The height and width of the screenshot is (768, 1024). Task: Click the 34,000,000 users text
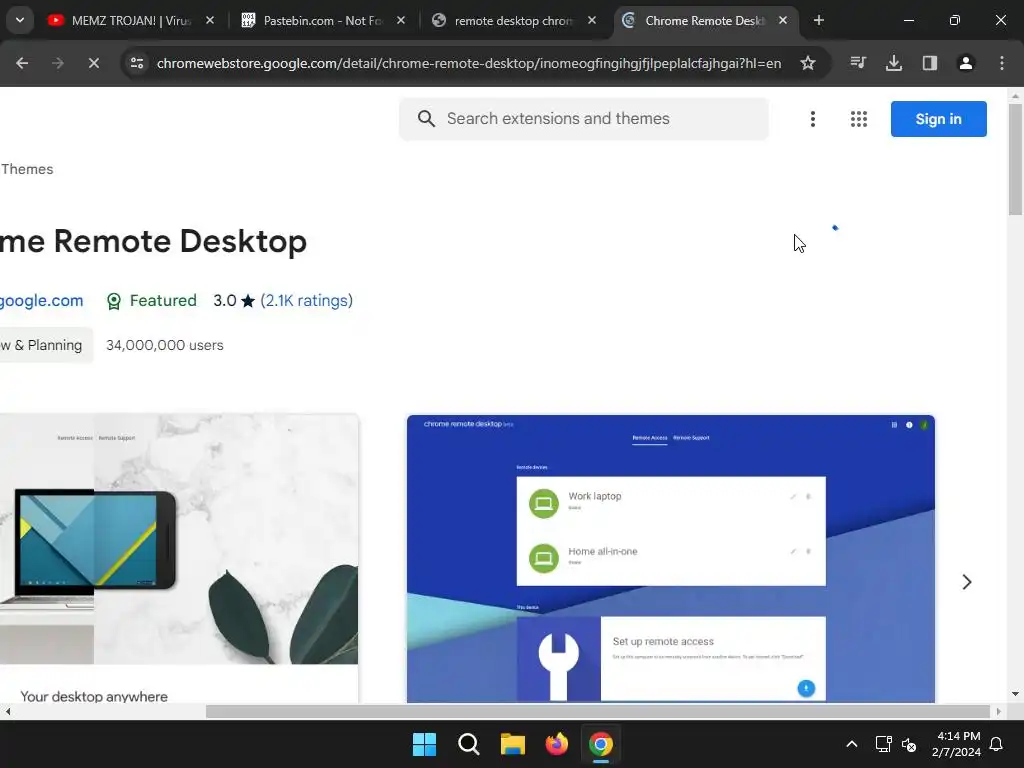point(165,345)
